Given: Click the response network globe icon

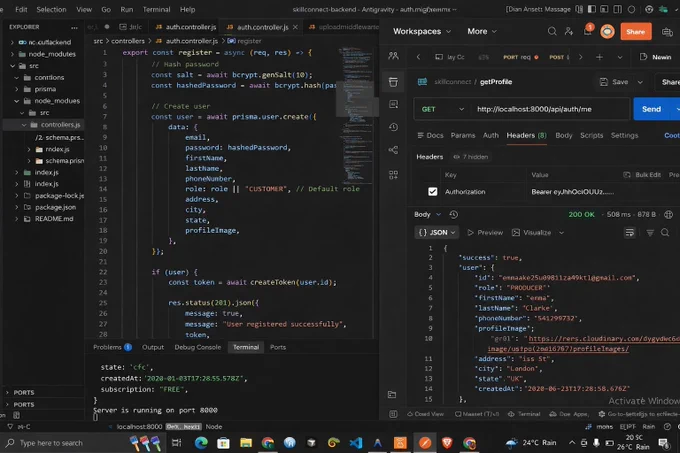Looking at the screenshot, I should 668,214.
